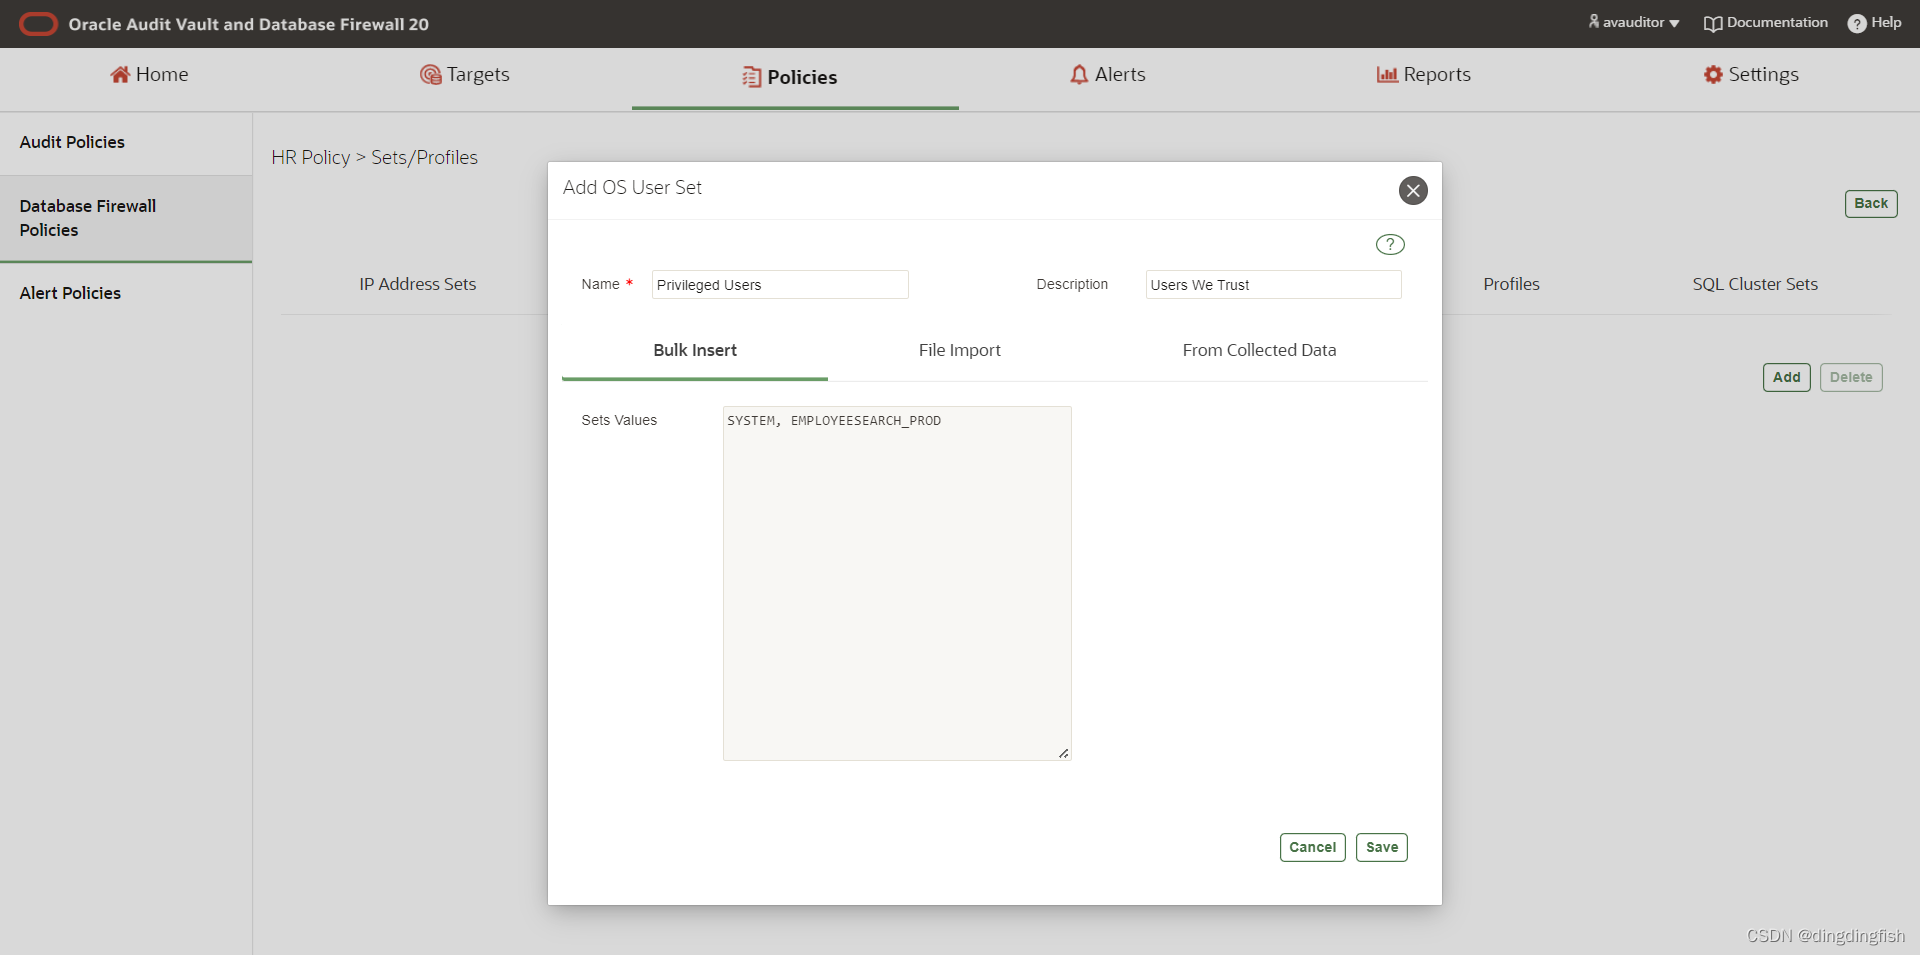Select Database Firewall Policies in sidebar
Image resolution: width=1920 pixels, height=955 pixels.
tap(126, 218)
